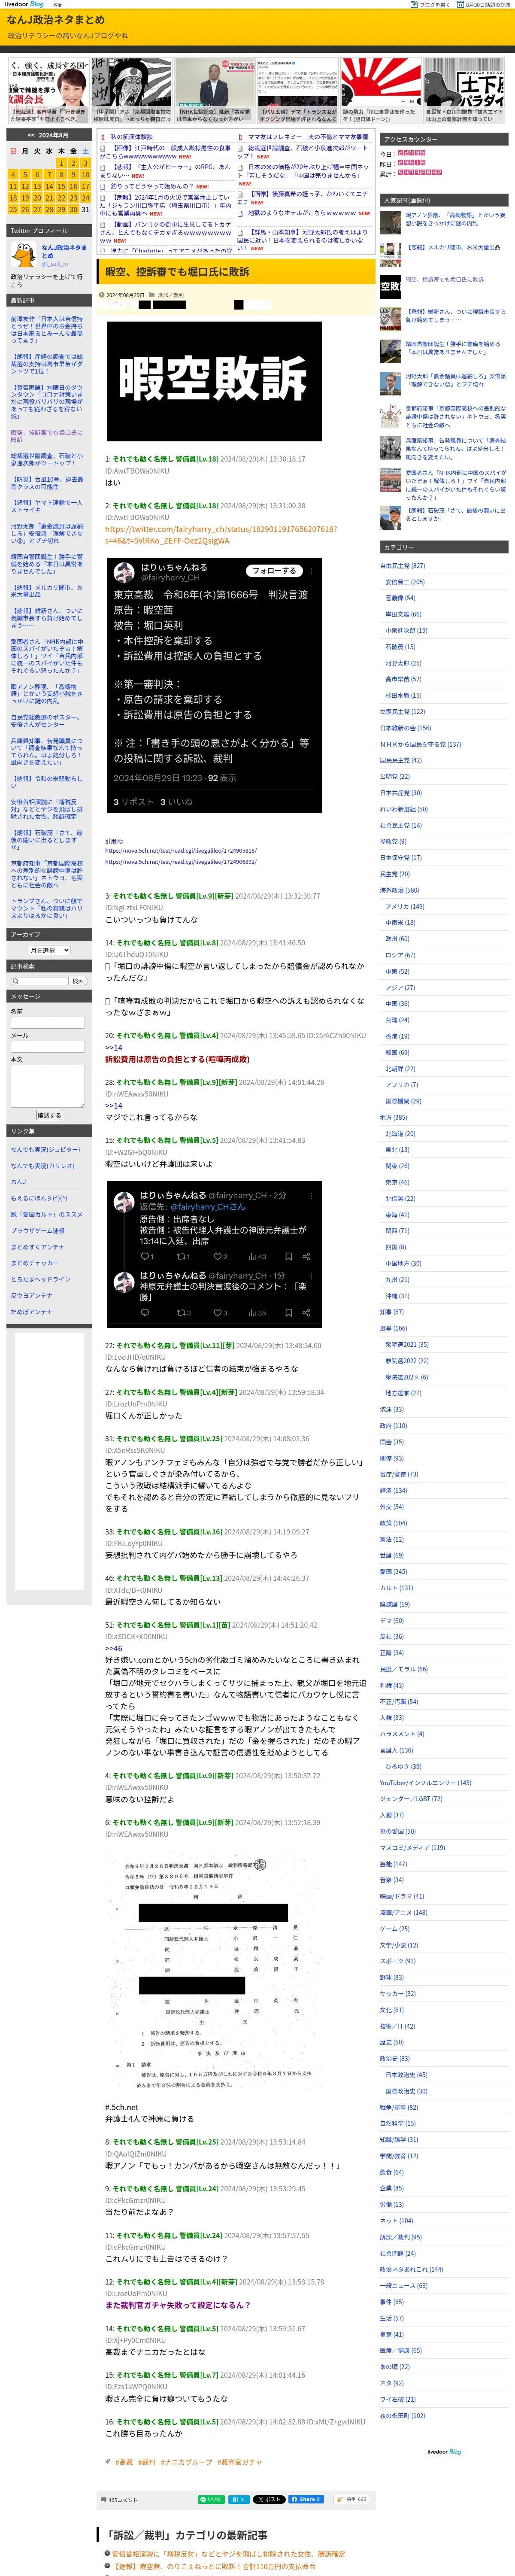This screenshot has height=2576, width=515.
Task: Click the #裁判官ガチャ tag
Action: 239,2461
